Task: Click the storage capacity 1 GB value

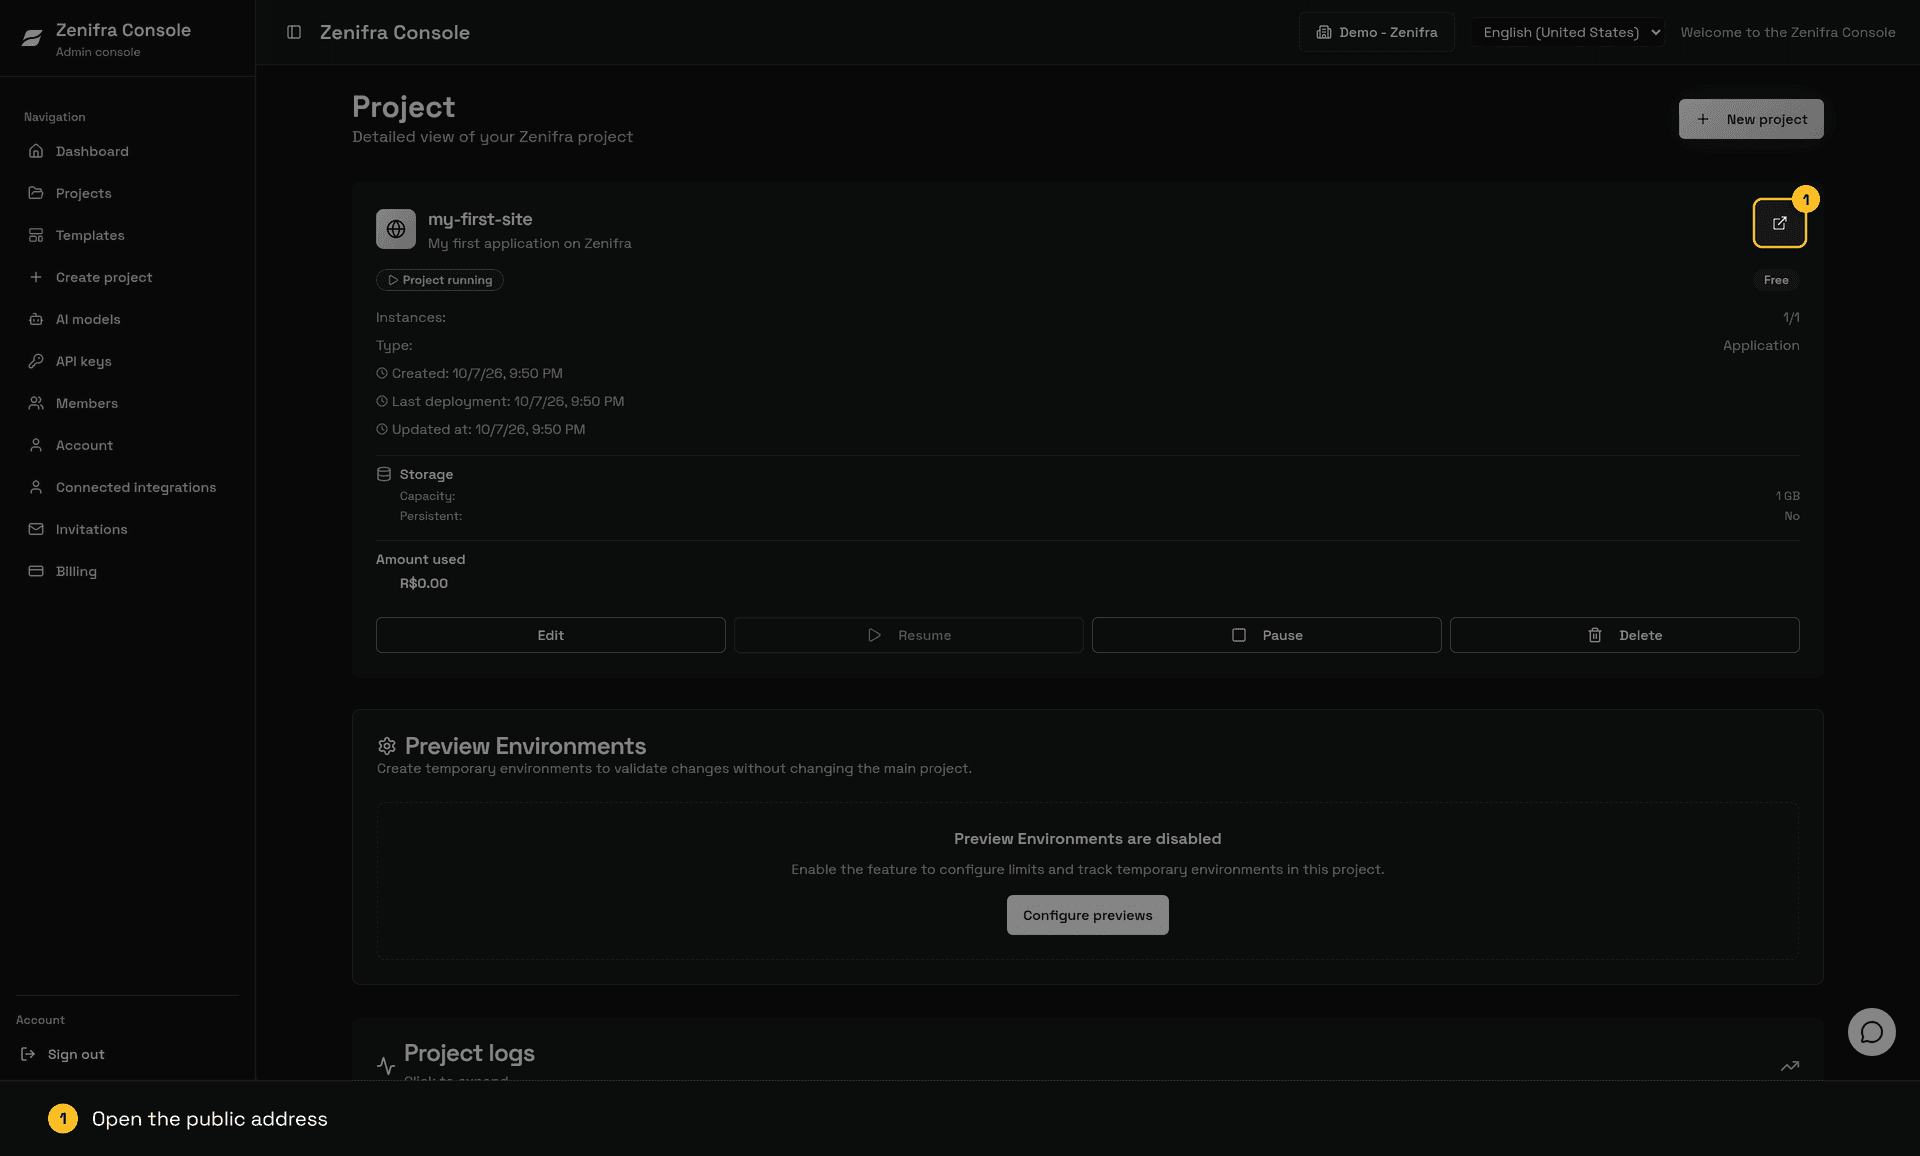Action: [x=1787, y=496]
